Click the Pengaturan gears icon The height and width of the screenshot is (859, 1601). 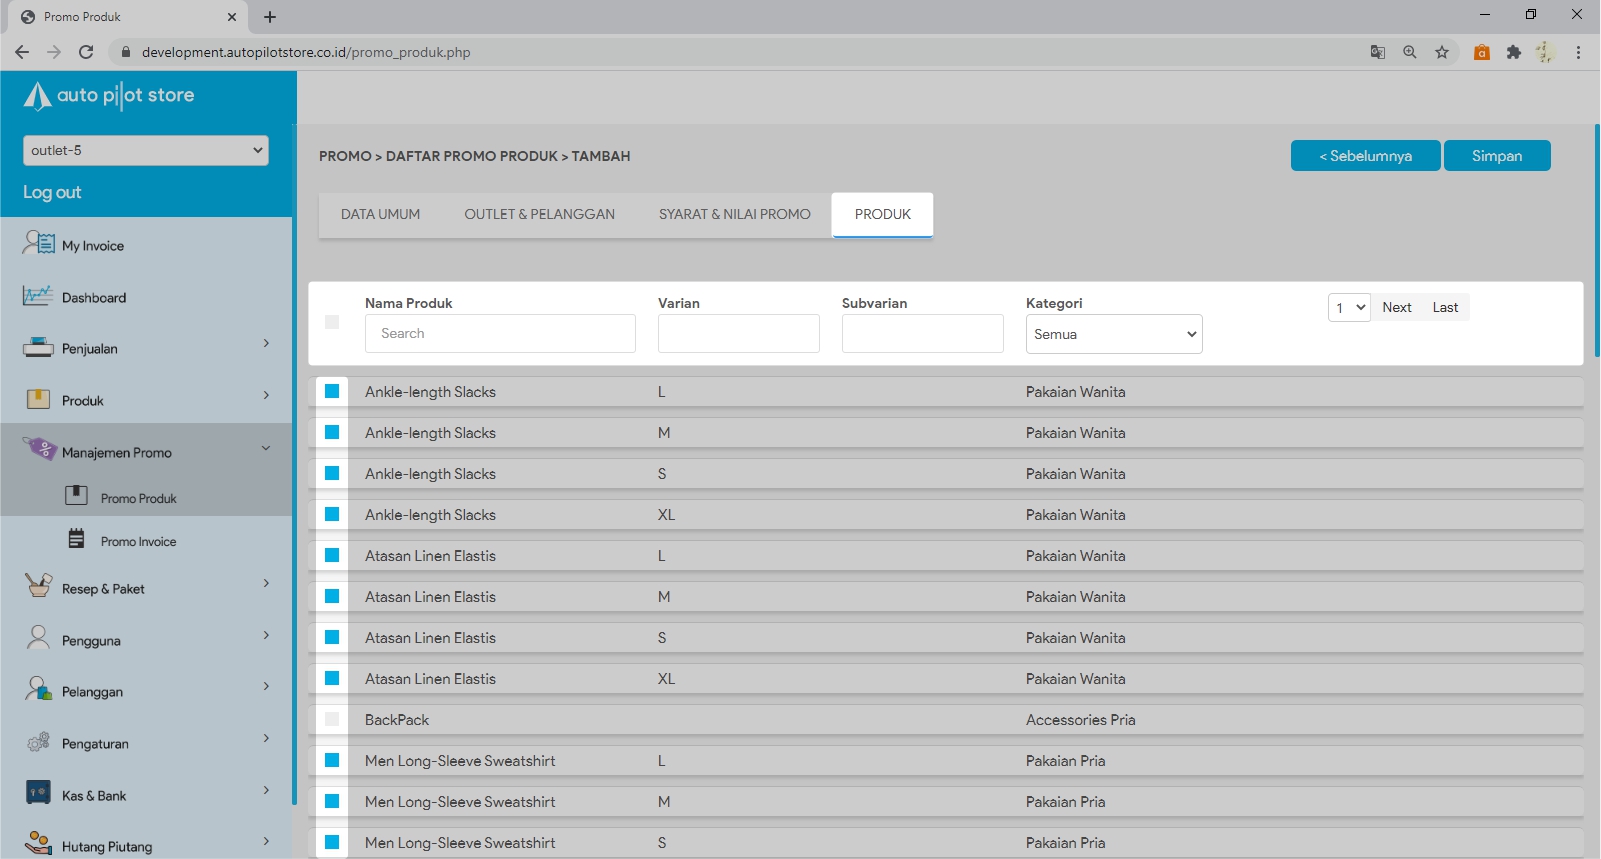pyautogui.click(x=38, y=742)
